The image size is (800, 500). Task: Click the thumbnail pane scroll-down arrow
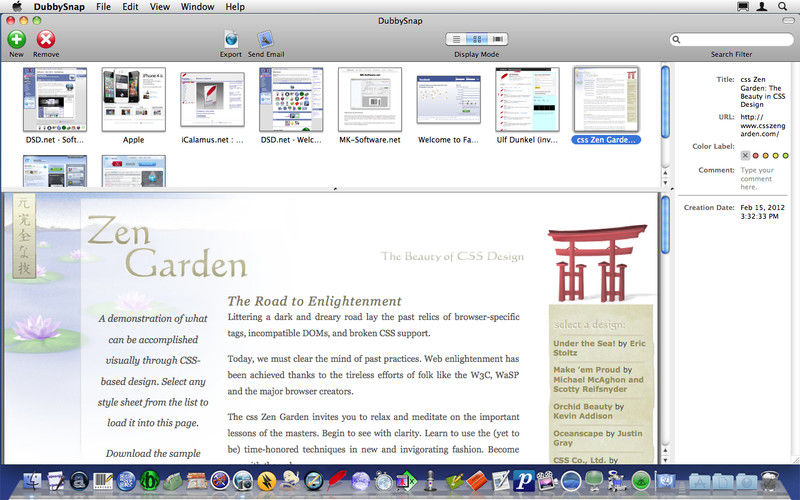pyautogui.click(x=665, y=182)
